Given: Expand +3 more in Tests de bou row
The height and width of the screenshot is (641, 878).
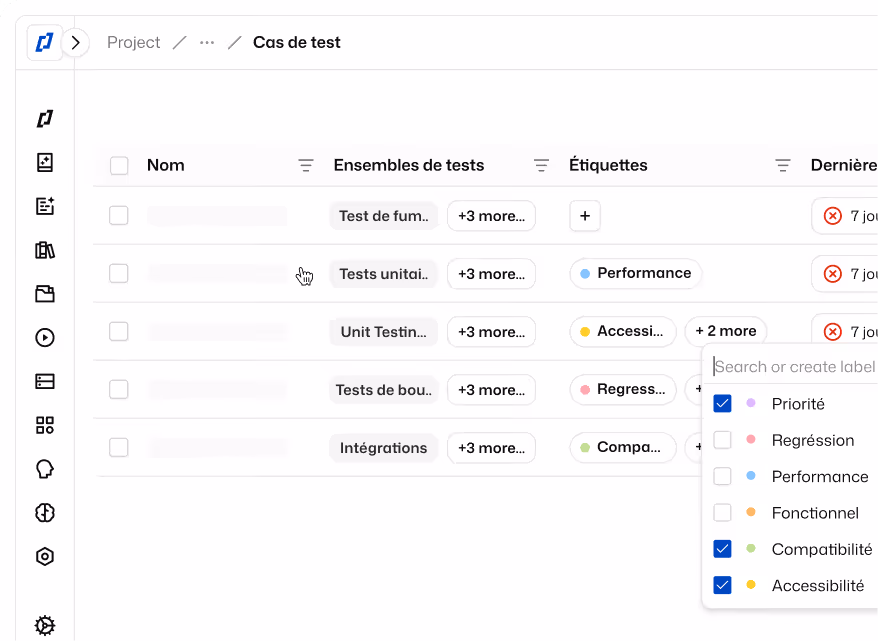Looking at the screenshot, I should (x=492, y=390).
